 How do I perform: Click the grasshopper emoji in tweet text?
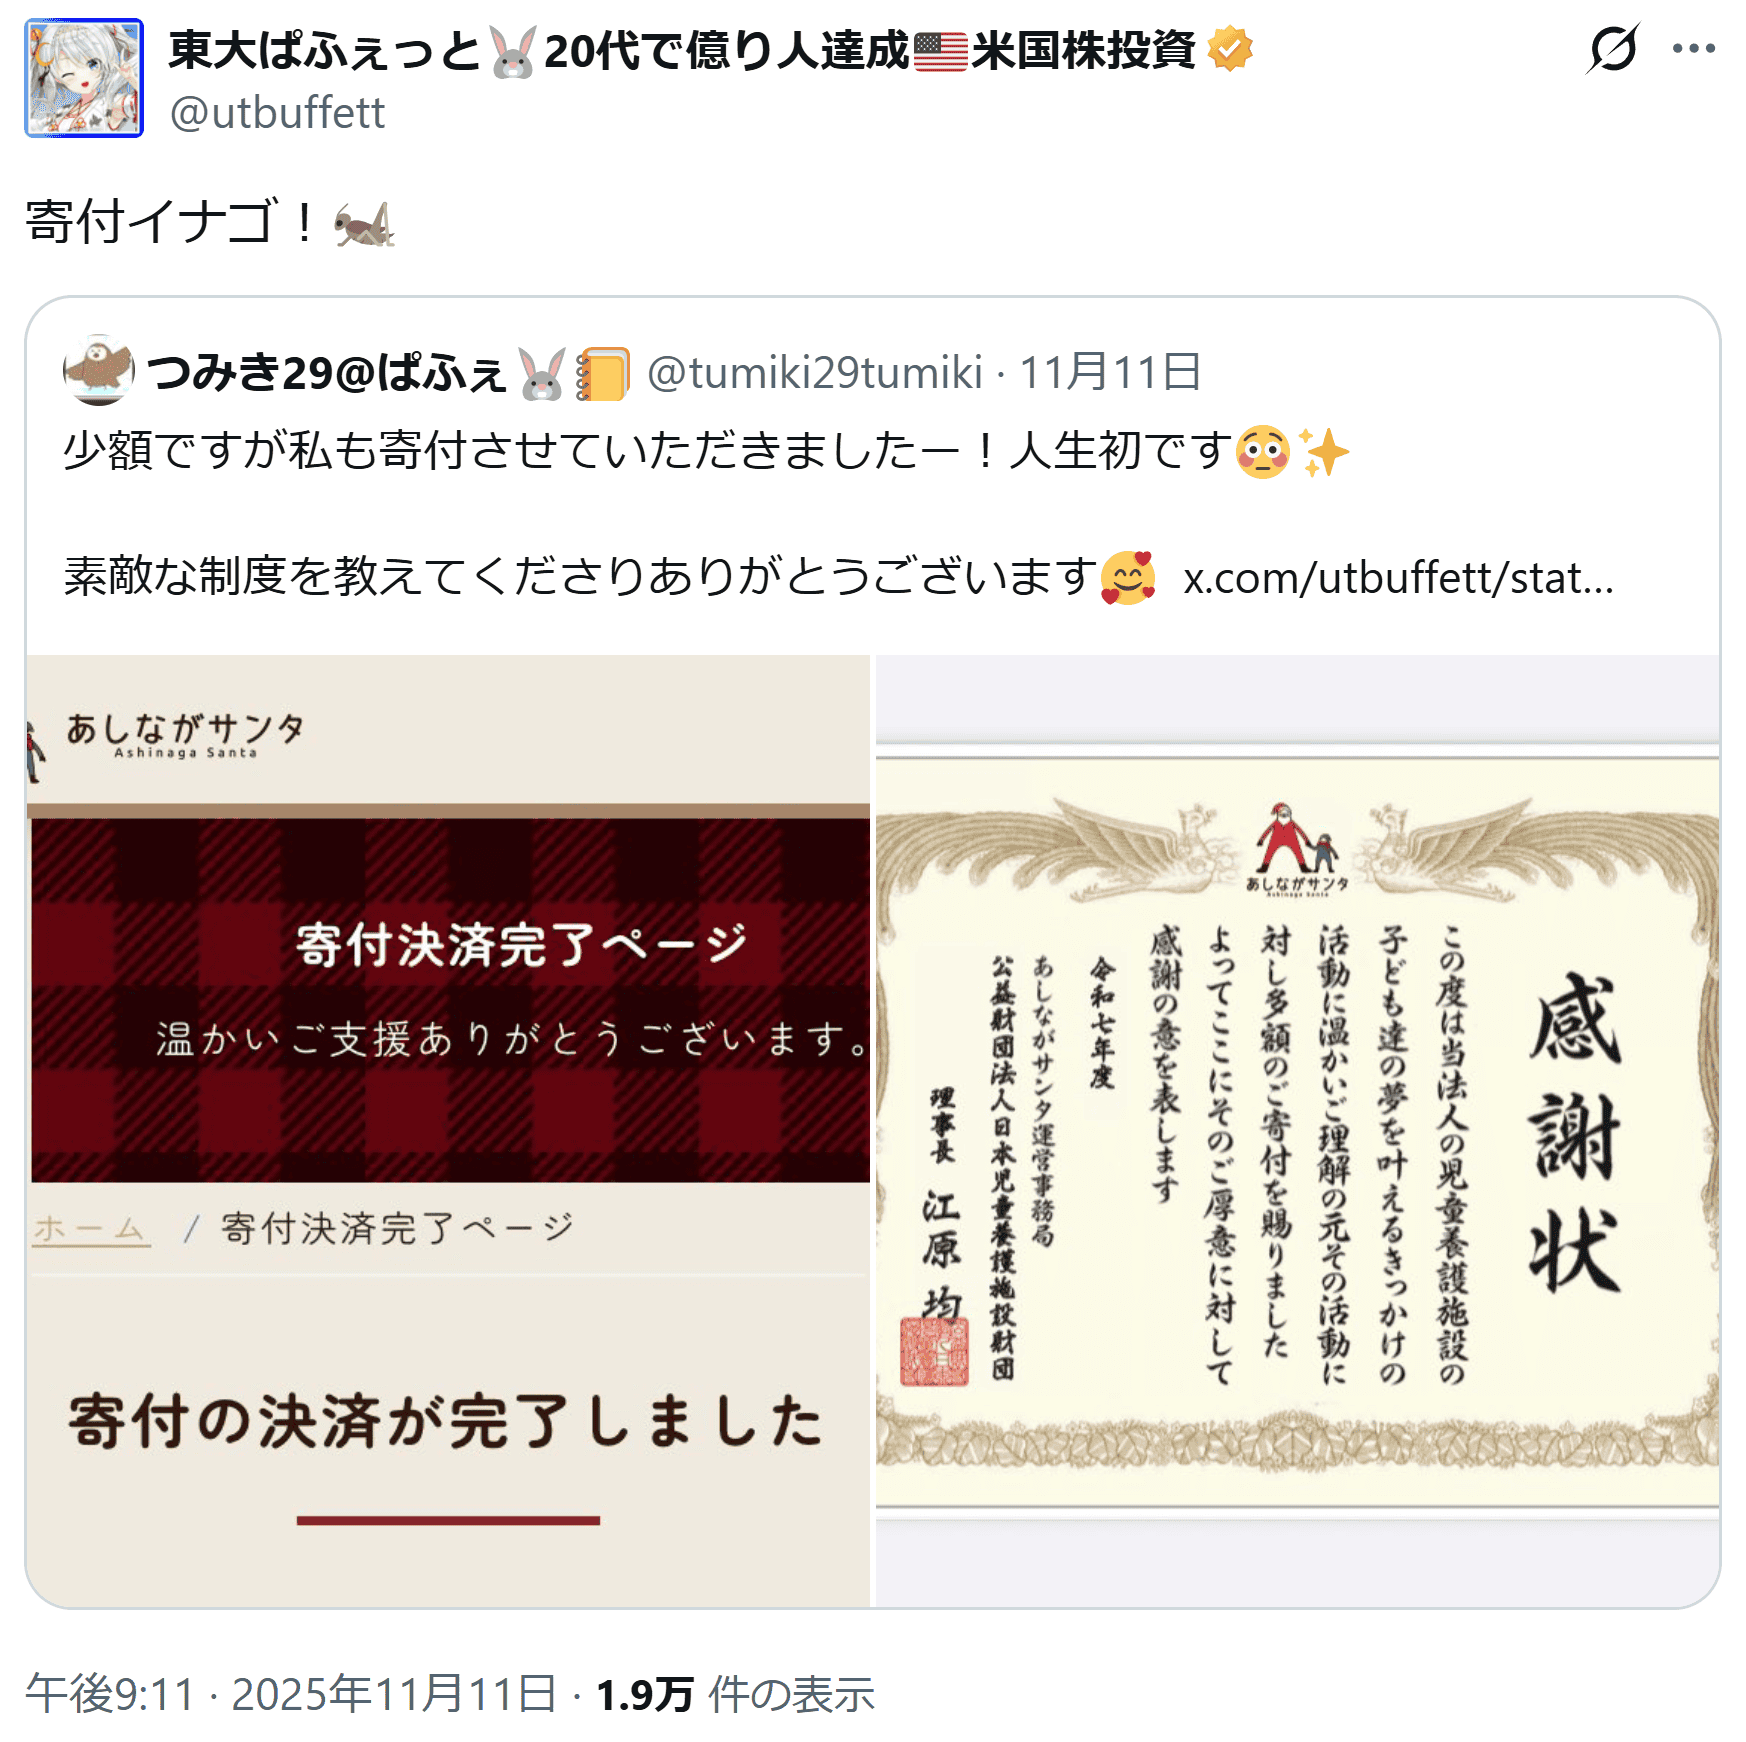(364, 222)
